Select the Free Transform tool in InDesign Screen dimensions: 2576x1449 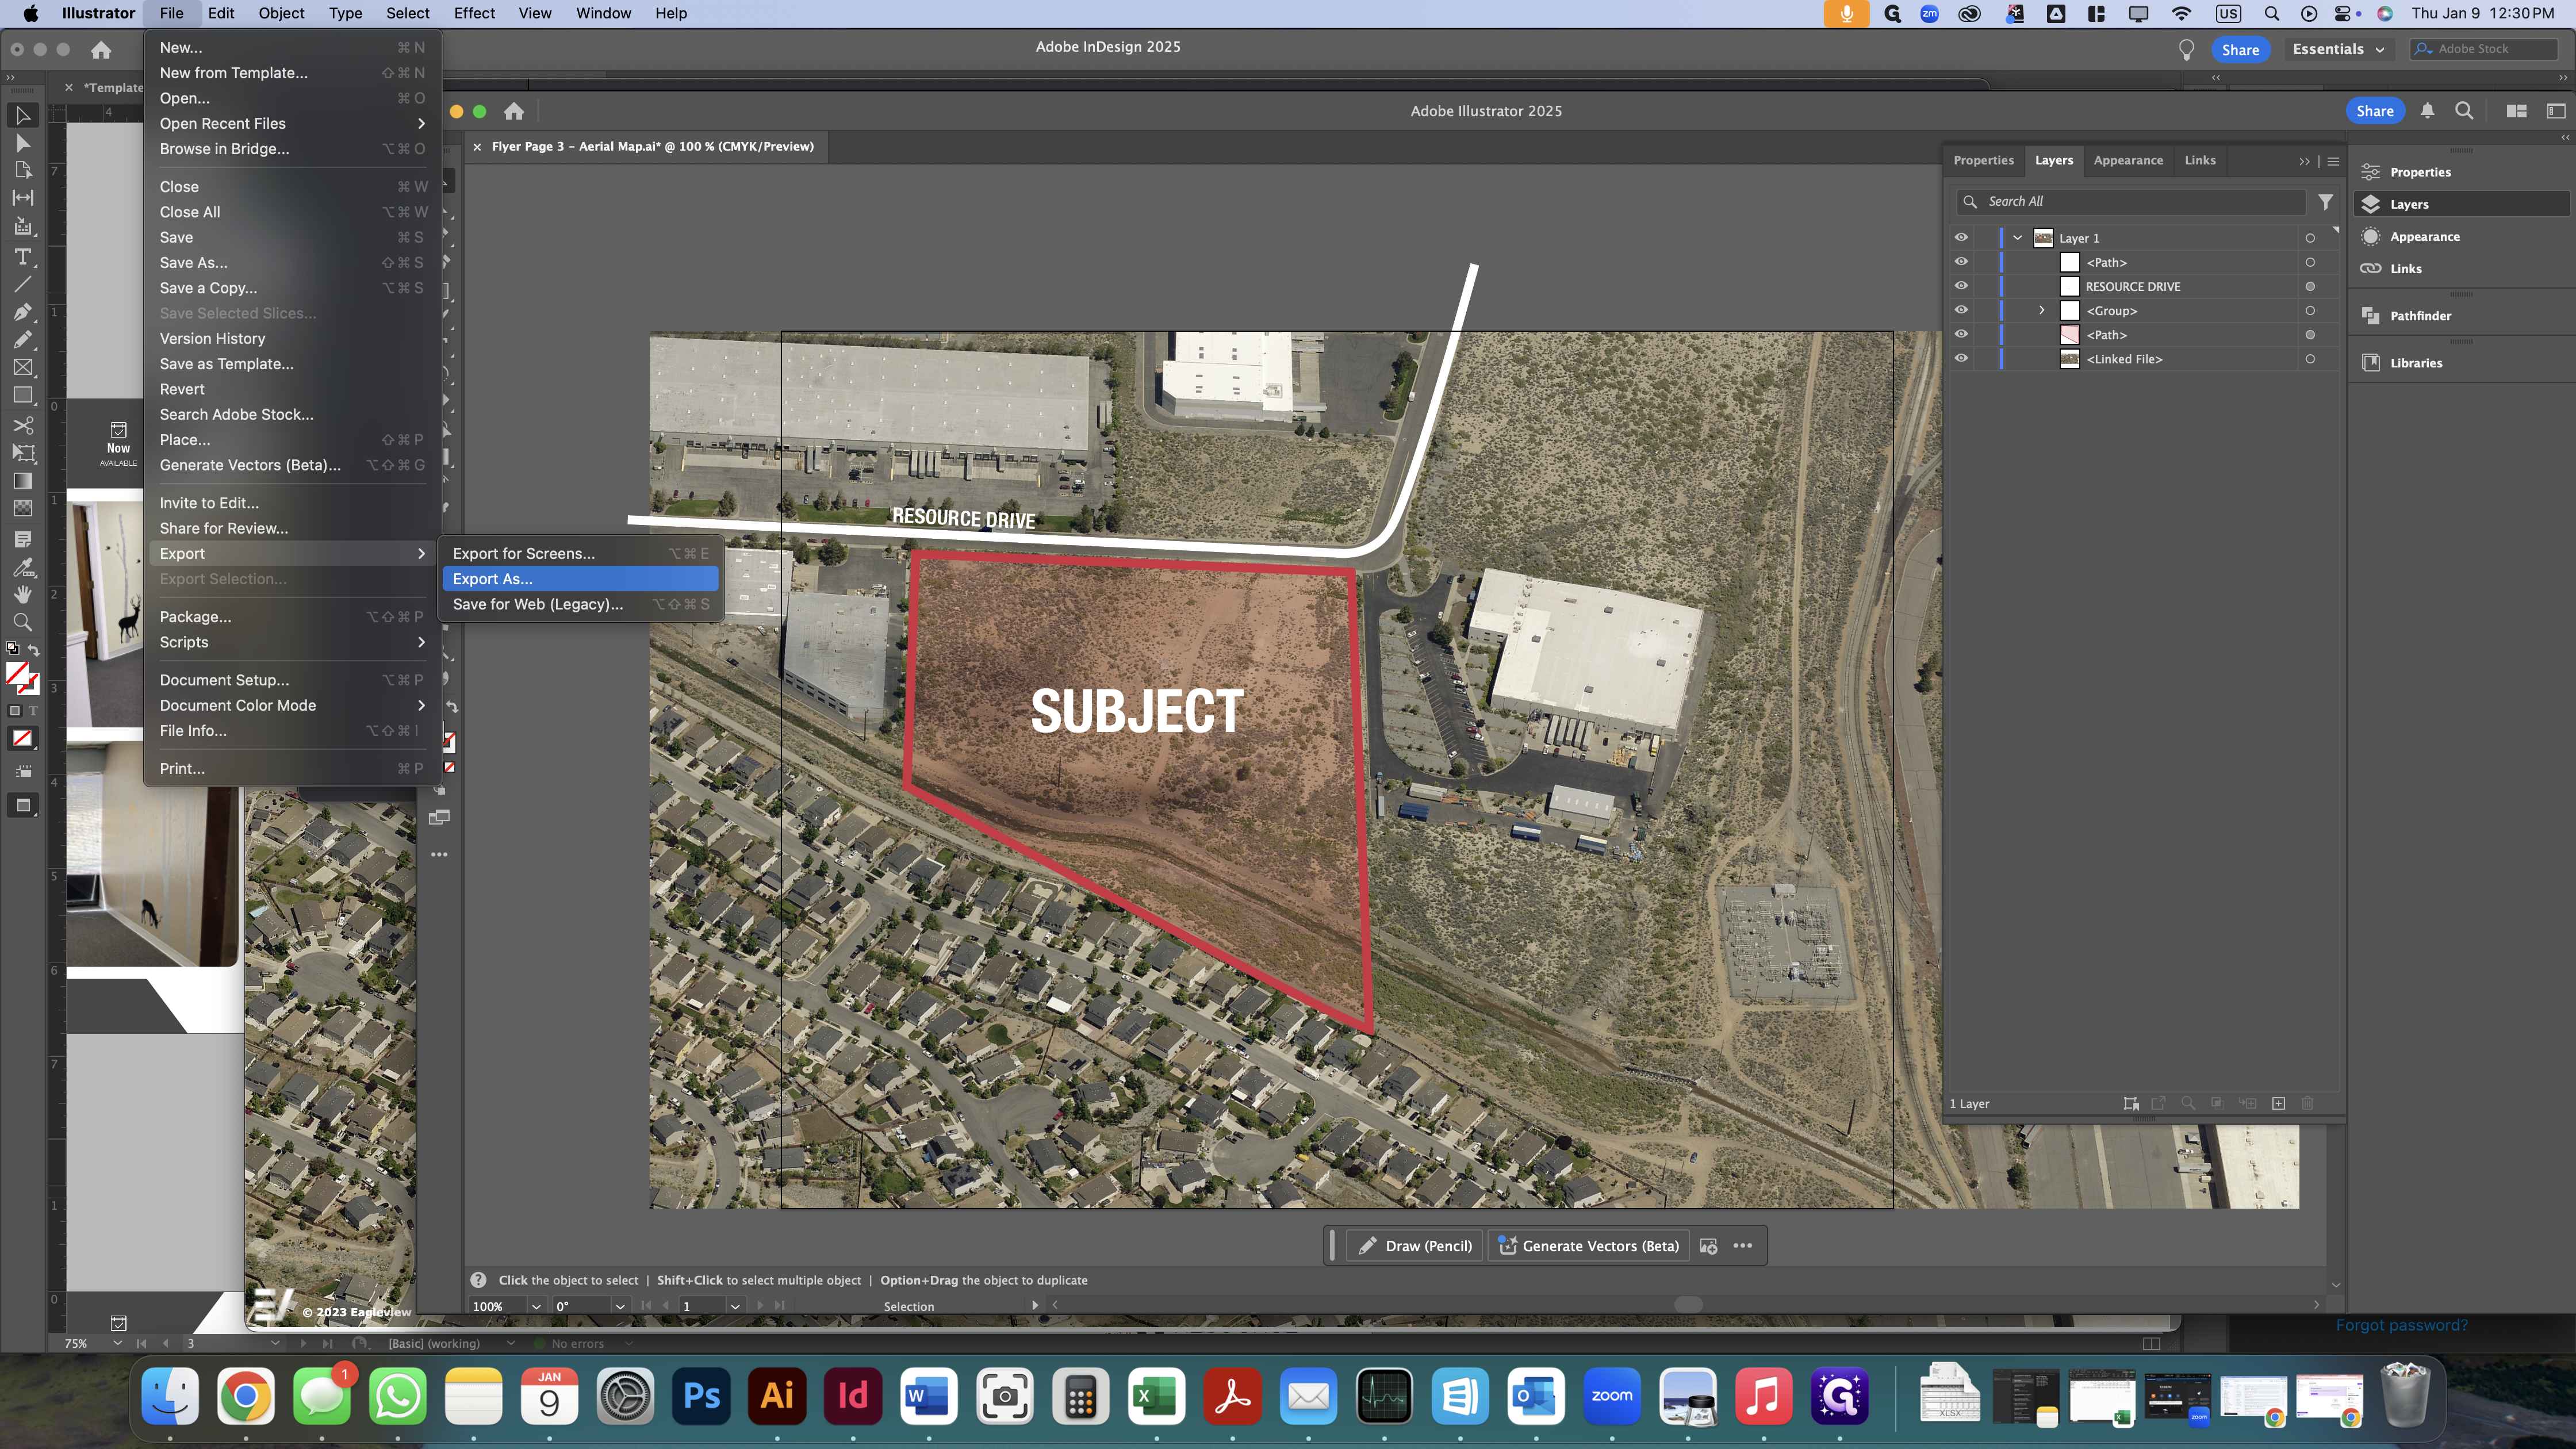23,453
